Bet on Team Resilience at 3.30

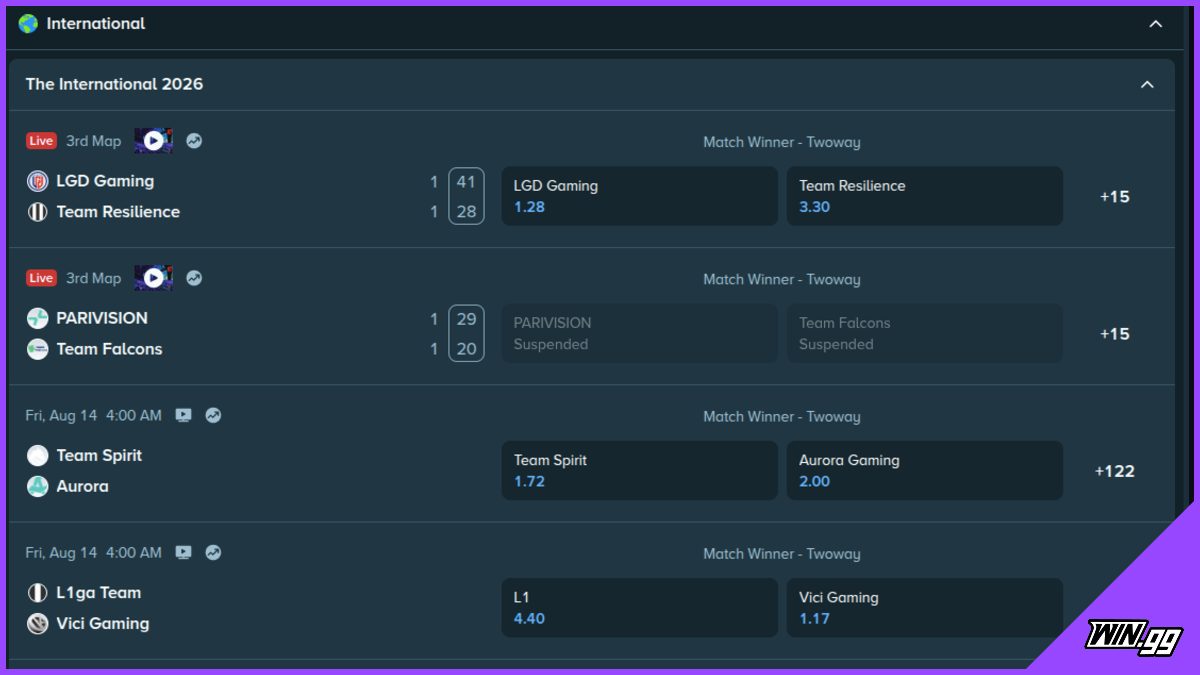click(x=925, y=196)
